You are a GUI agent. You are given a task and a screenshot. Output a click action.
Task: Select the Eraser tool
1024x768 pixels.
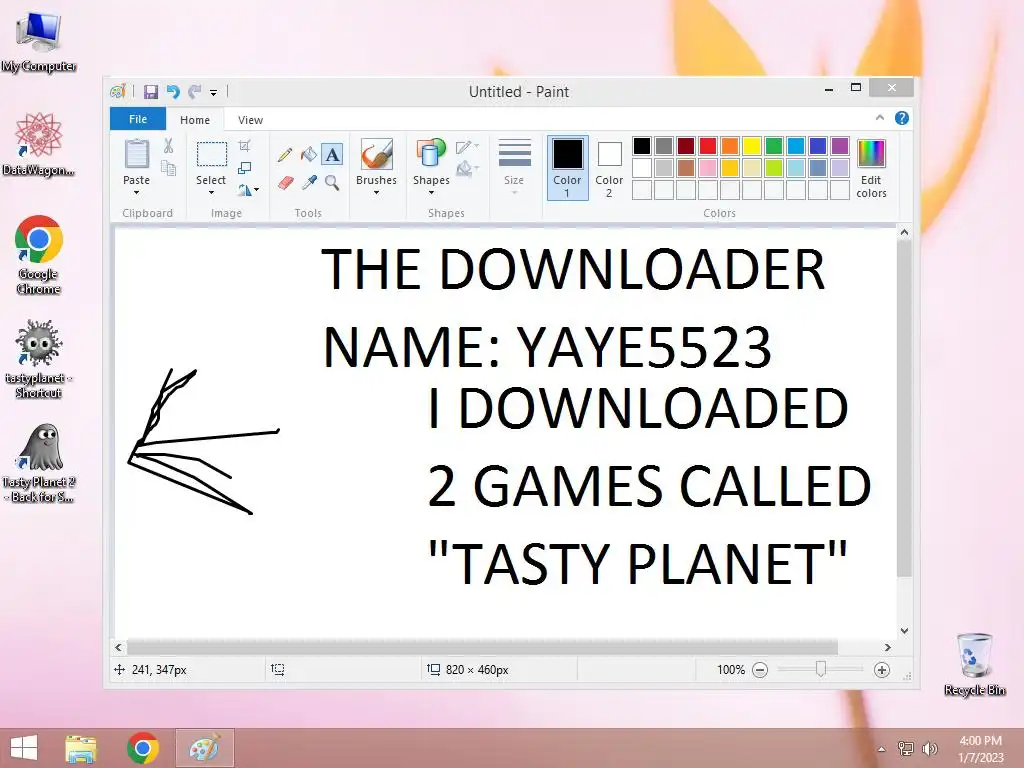285,183
